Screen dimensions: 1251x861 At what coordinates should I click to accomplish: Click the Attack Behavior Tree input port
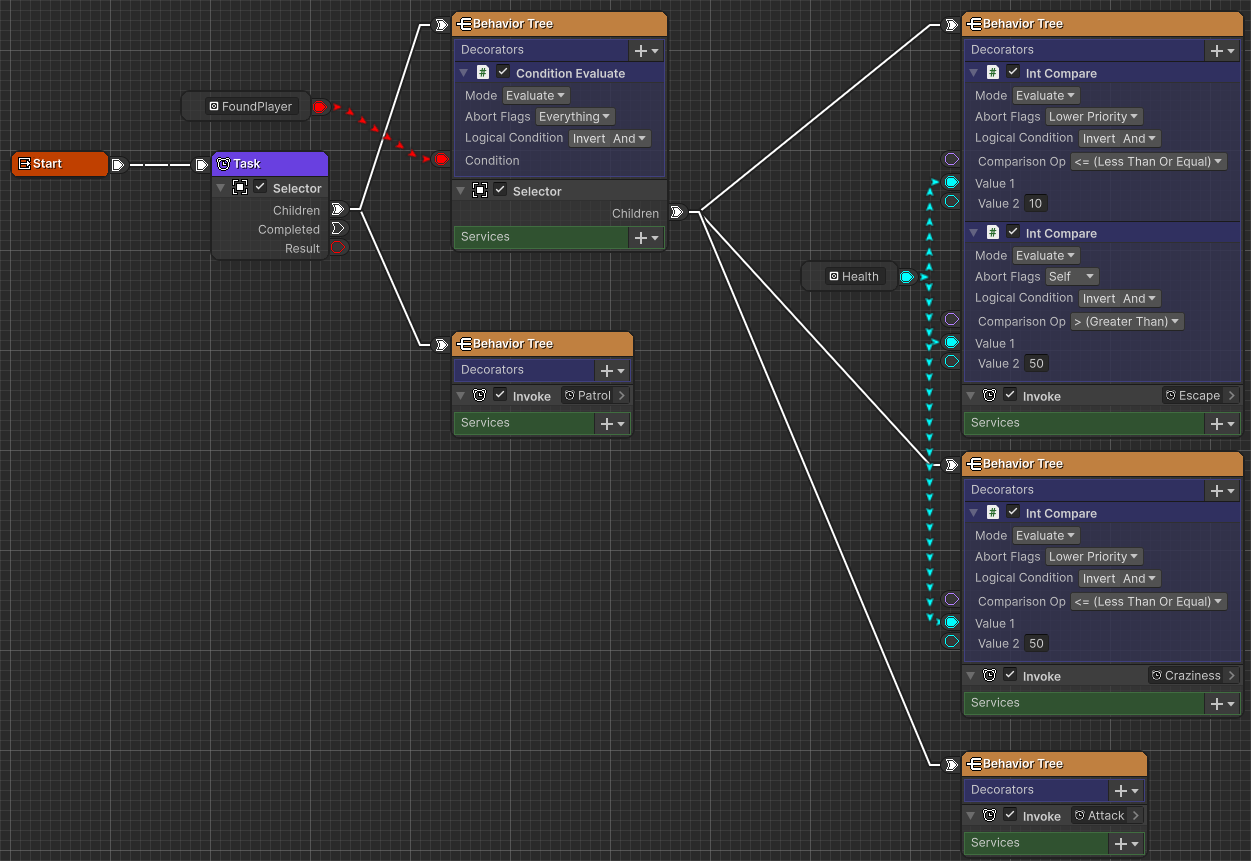point(951,765)
